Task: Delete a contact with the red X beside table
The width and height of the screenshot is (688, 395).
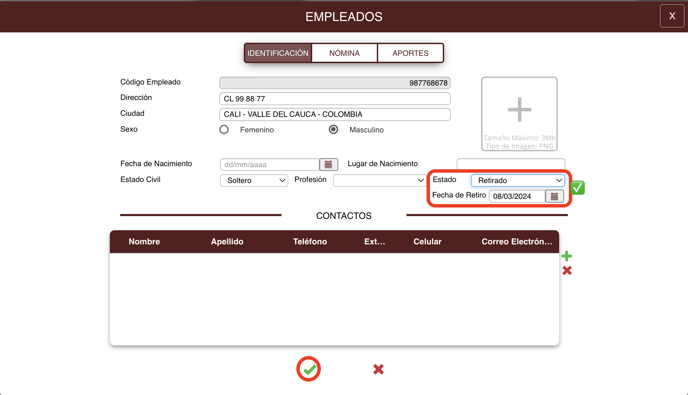Action: pyautogui.click(x=567, y=270)
